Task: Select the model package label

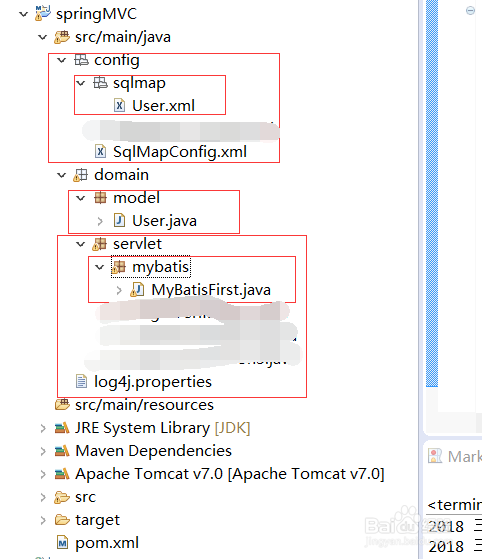Action: tap(137, 198)
